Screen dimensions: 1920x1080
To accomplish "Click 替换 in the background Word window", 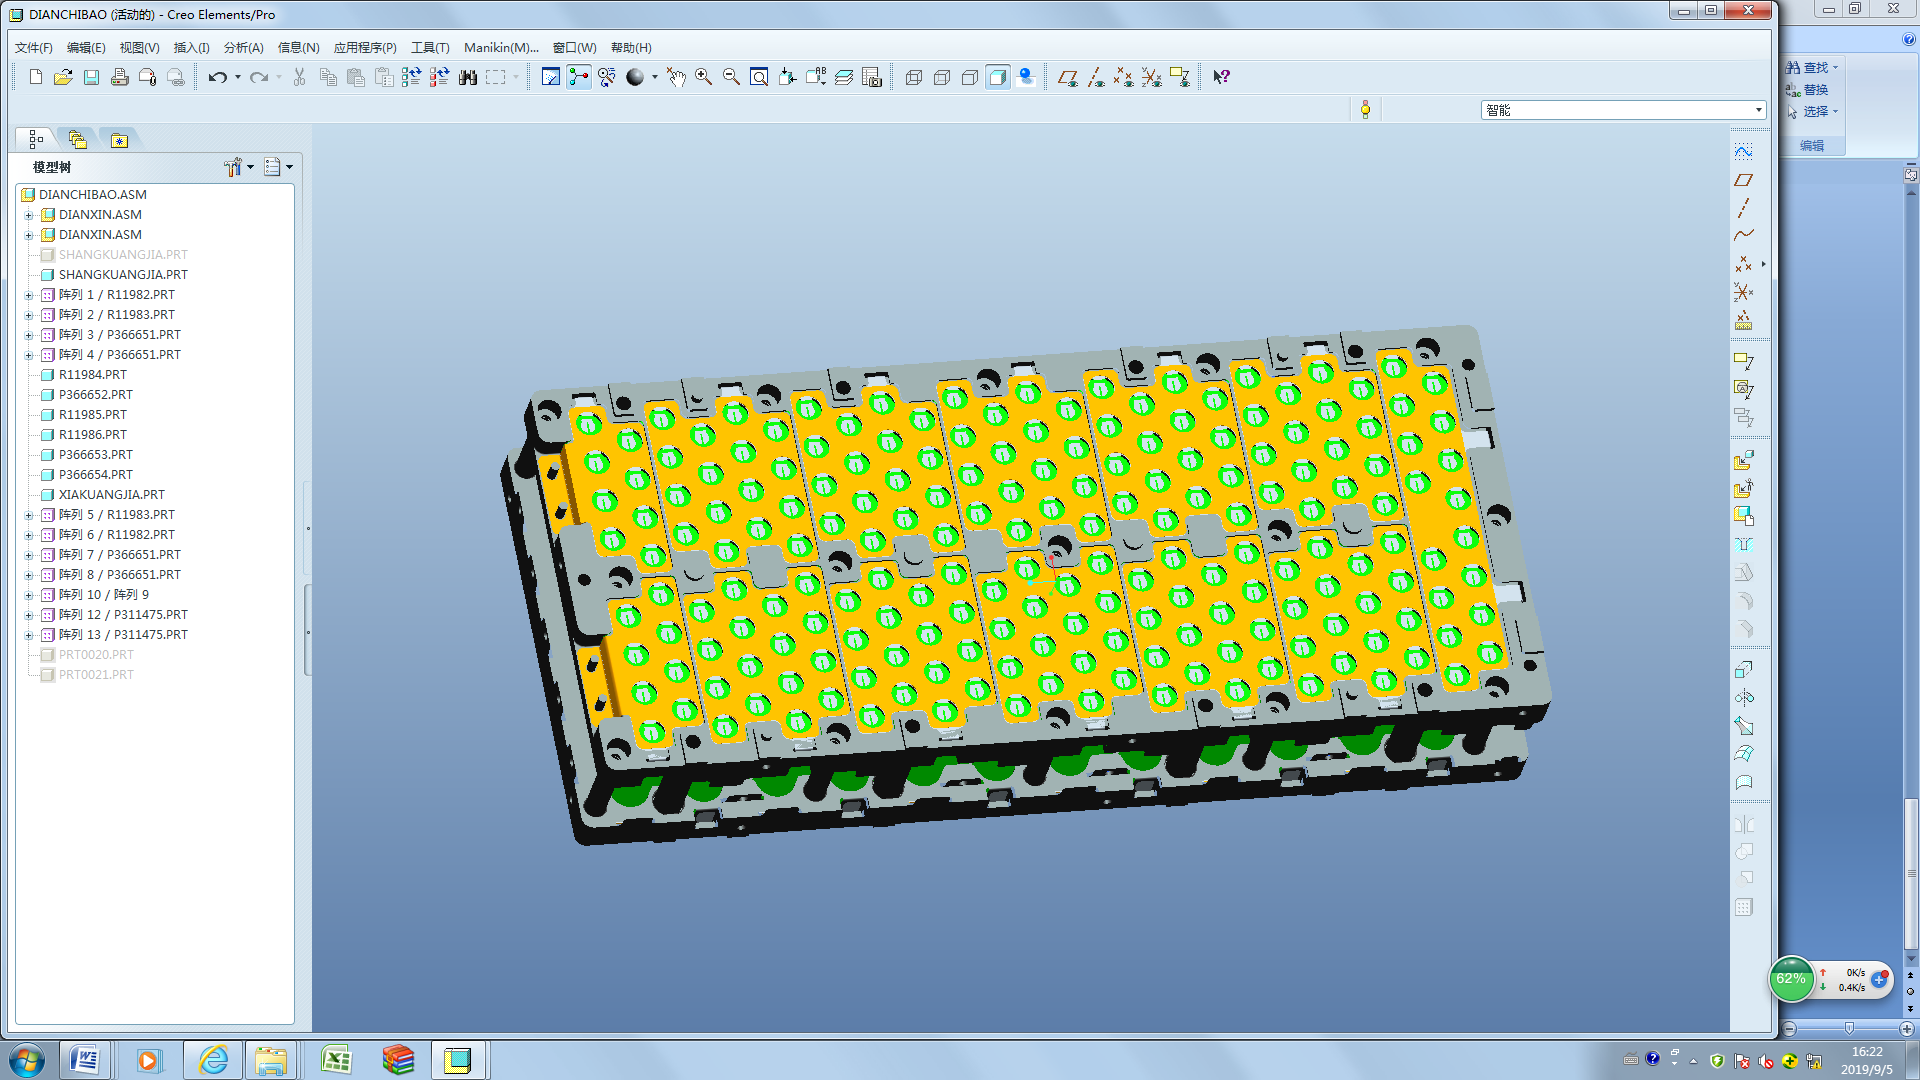I will pyautogui.click(x=1808, y=89).
